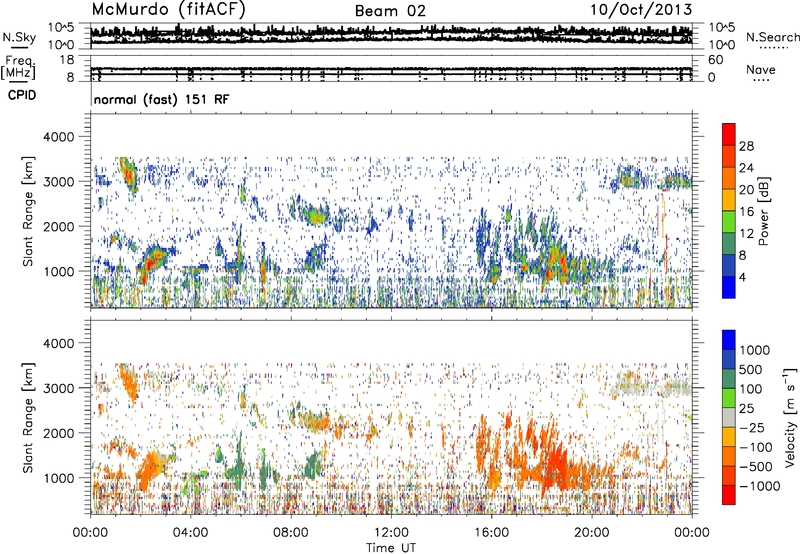Click the light green velocity colorbar segment
This screenshot has width=800, height=554.
click(729, 398)
